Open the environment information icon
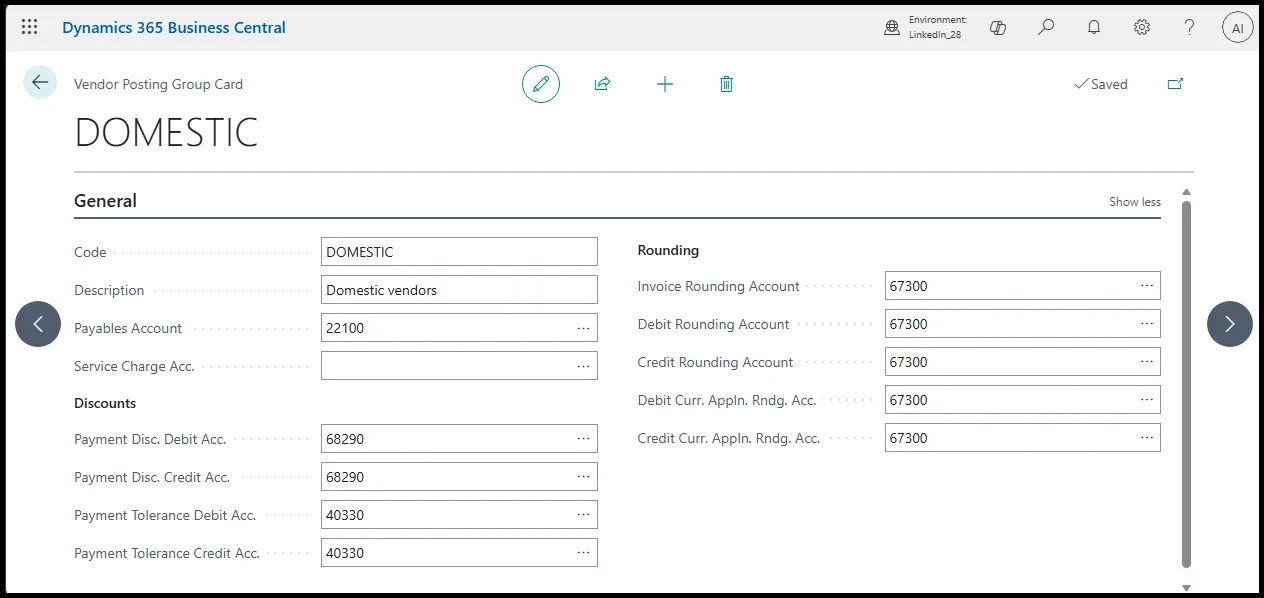 point(892,28)
